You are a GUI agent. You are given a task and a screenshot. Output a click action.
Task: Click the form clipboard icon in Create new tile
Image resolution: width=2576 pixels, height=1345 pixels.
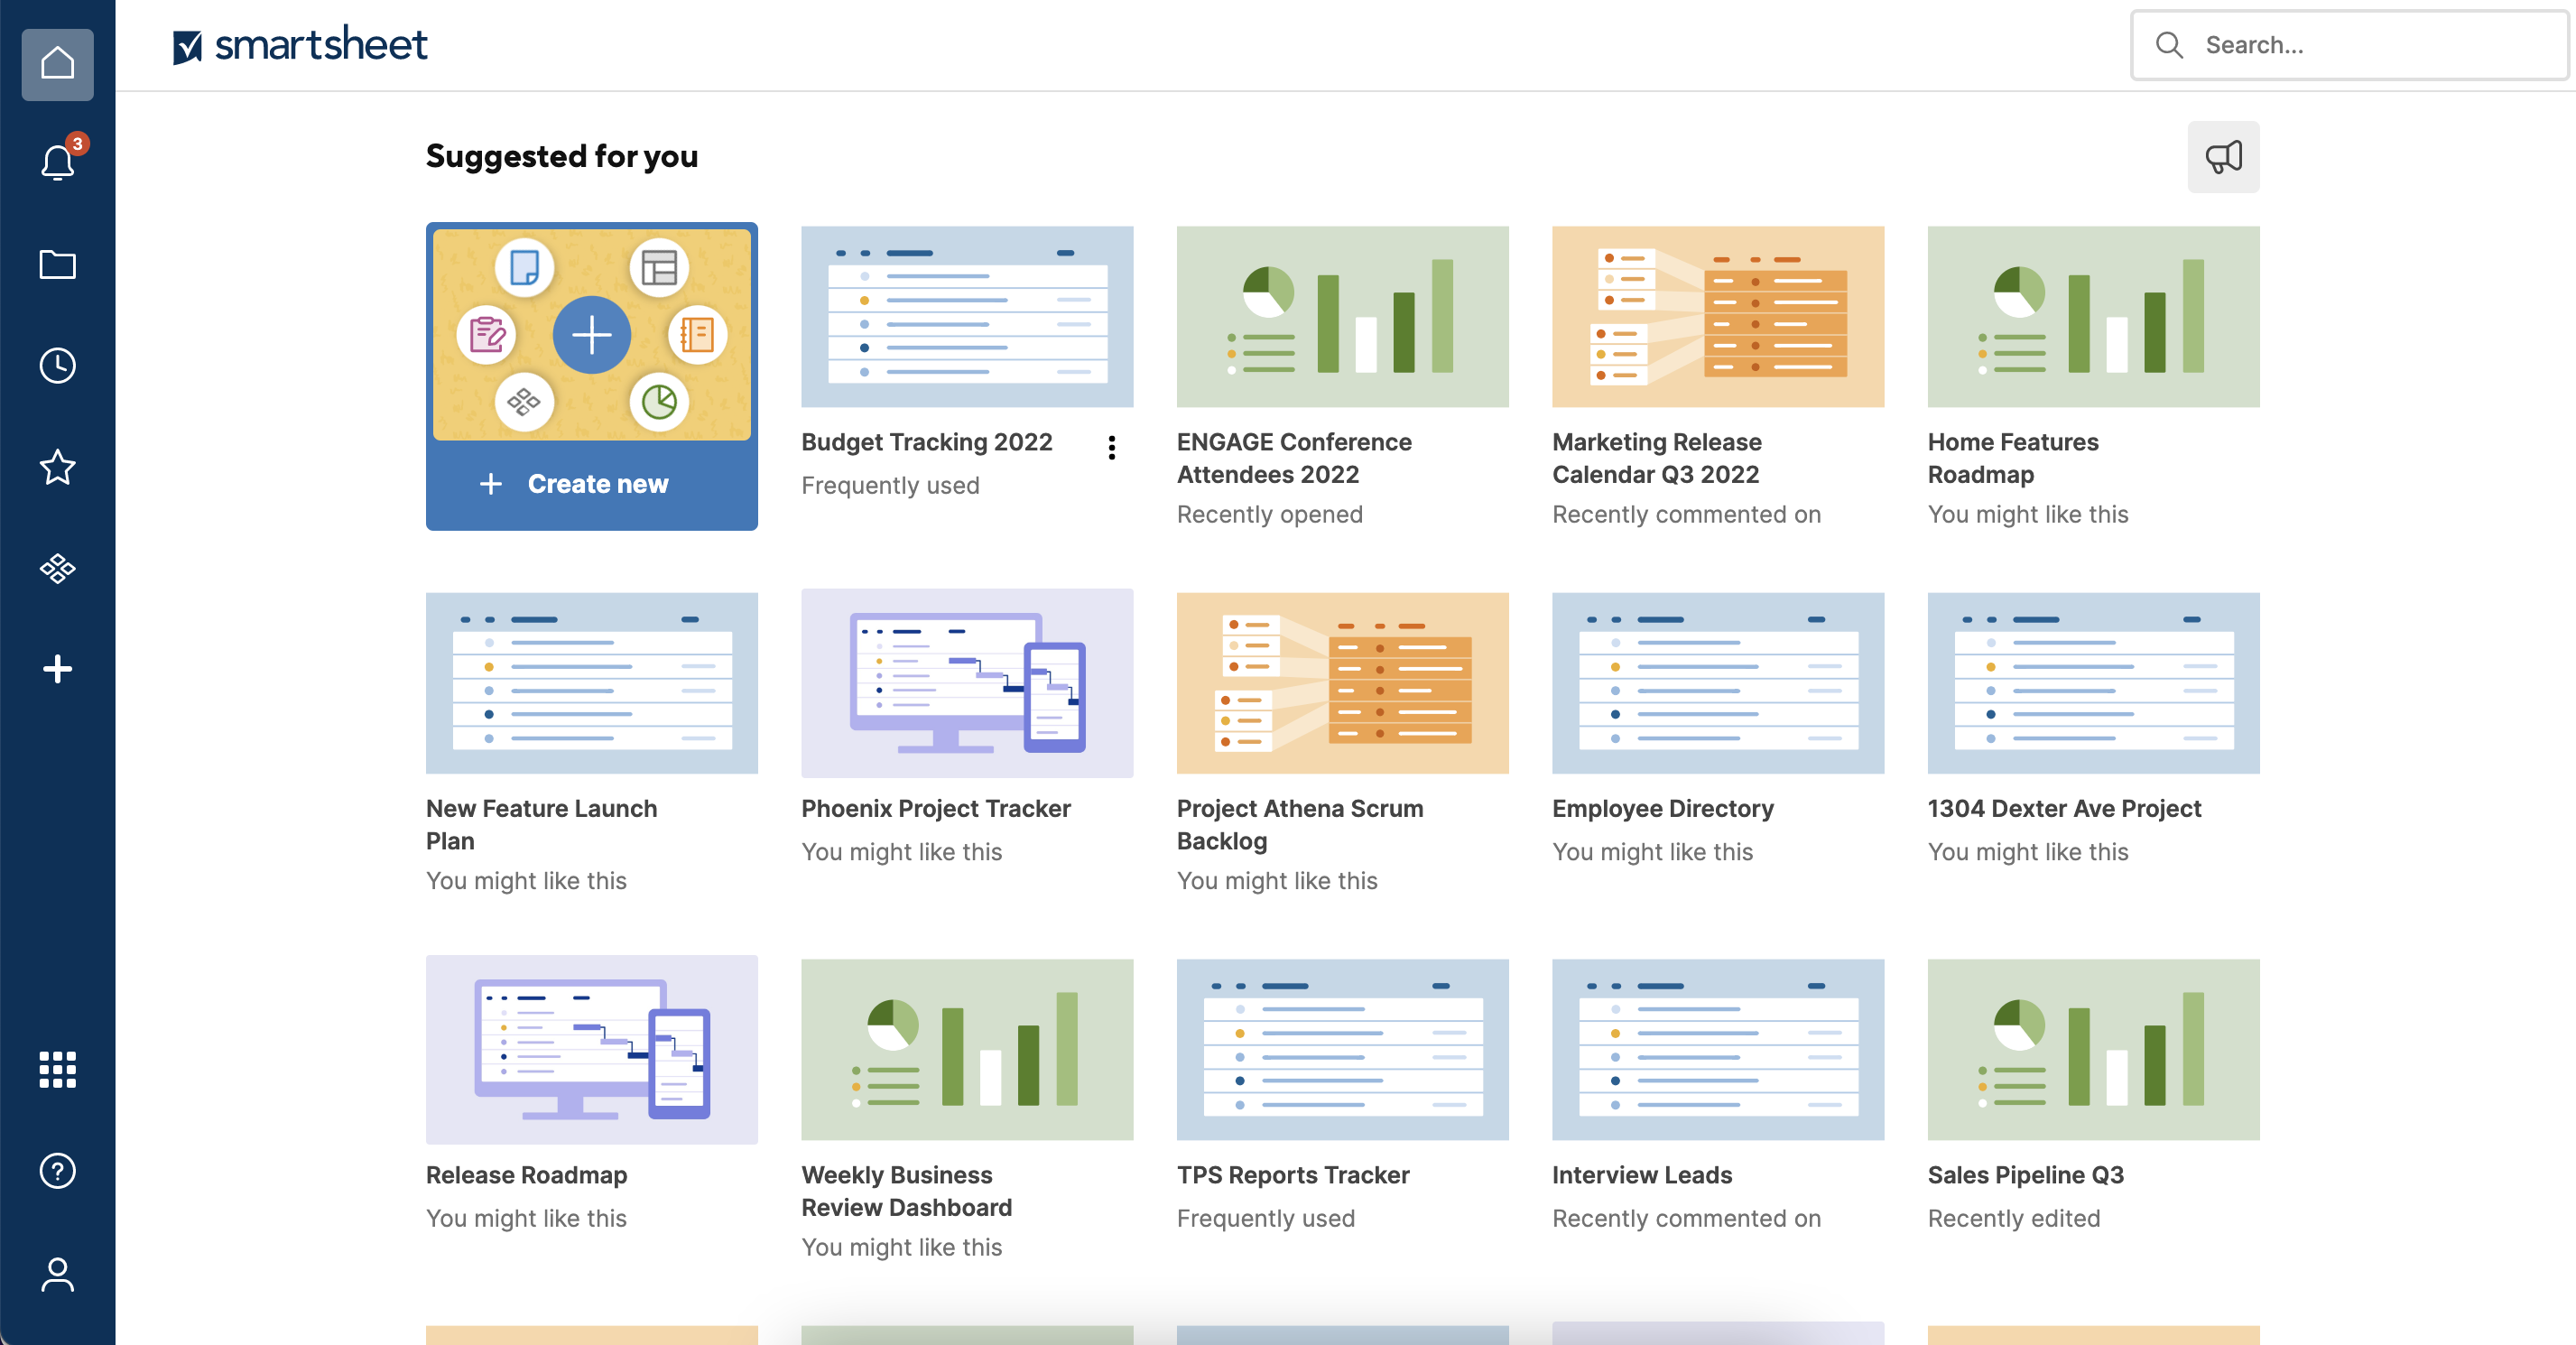pos(487,334)
